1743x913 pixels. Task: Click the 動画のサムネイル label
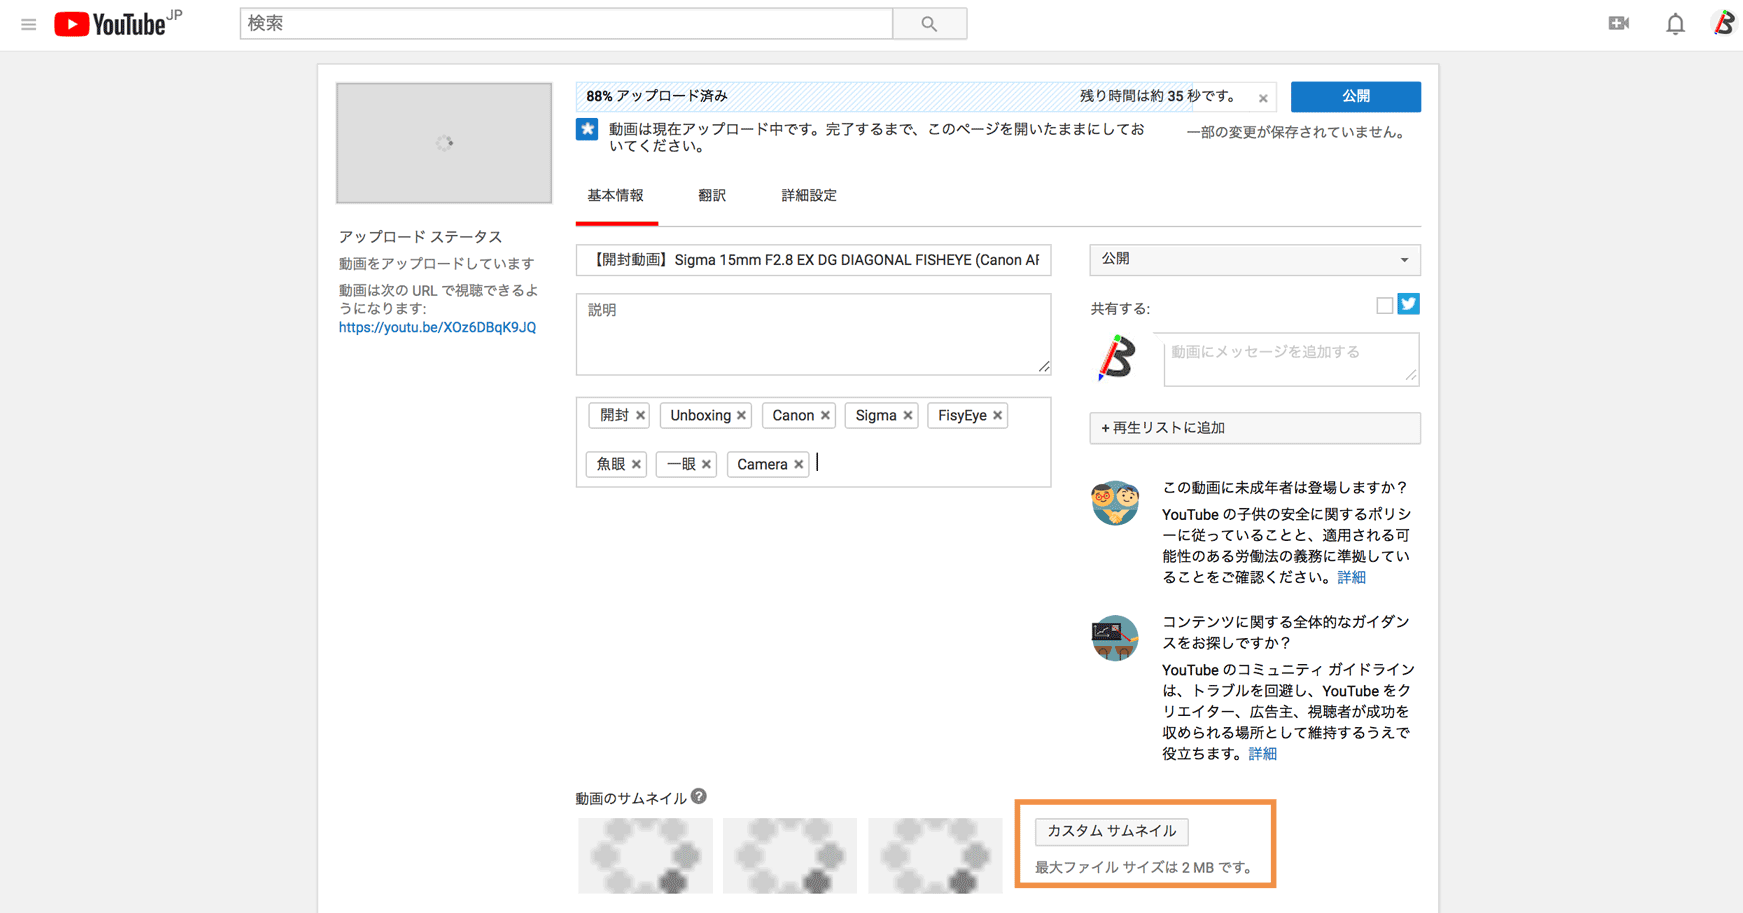631,798
